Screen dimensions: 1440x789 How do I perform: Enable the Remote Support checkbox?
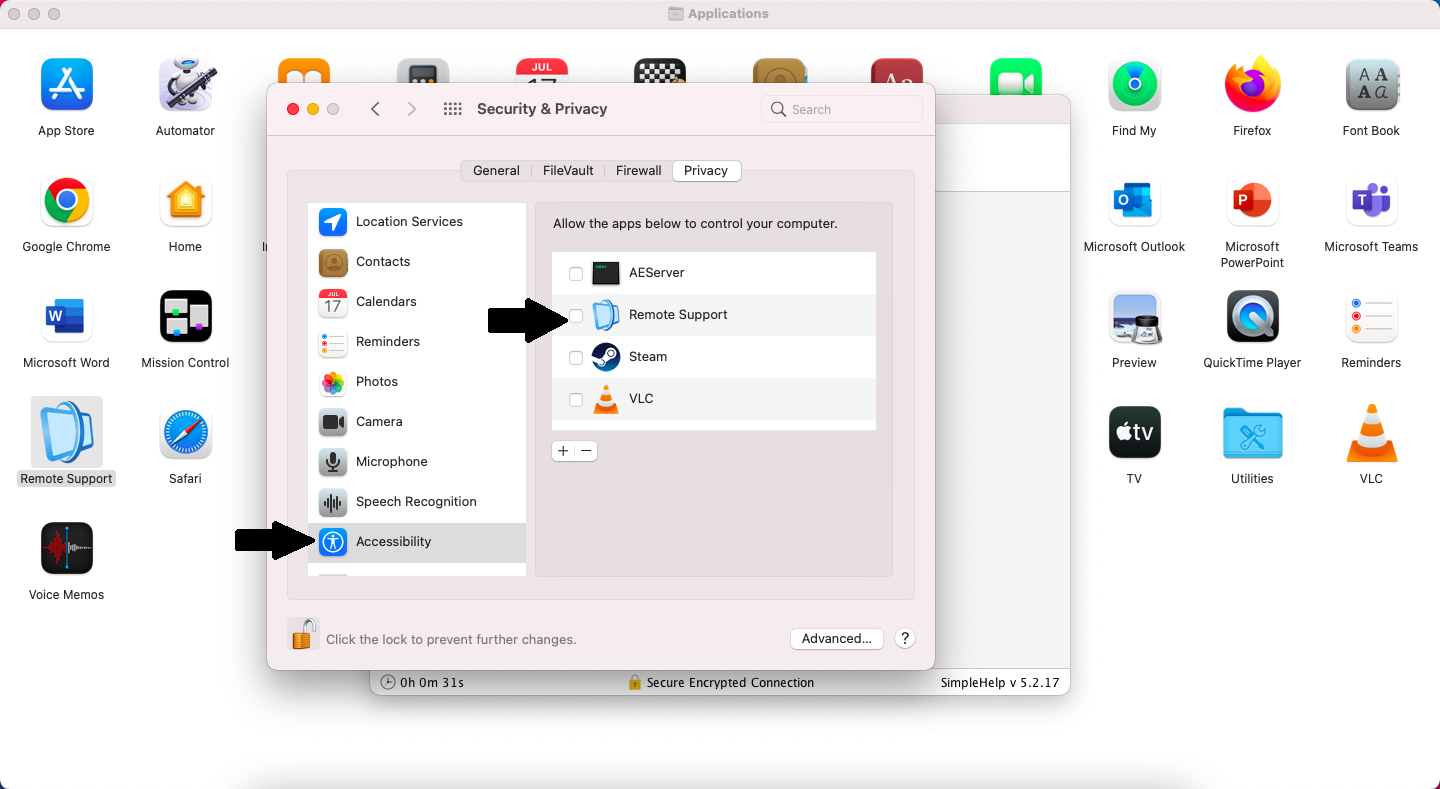point(576,316)
